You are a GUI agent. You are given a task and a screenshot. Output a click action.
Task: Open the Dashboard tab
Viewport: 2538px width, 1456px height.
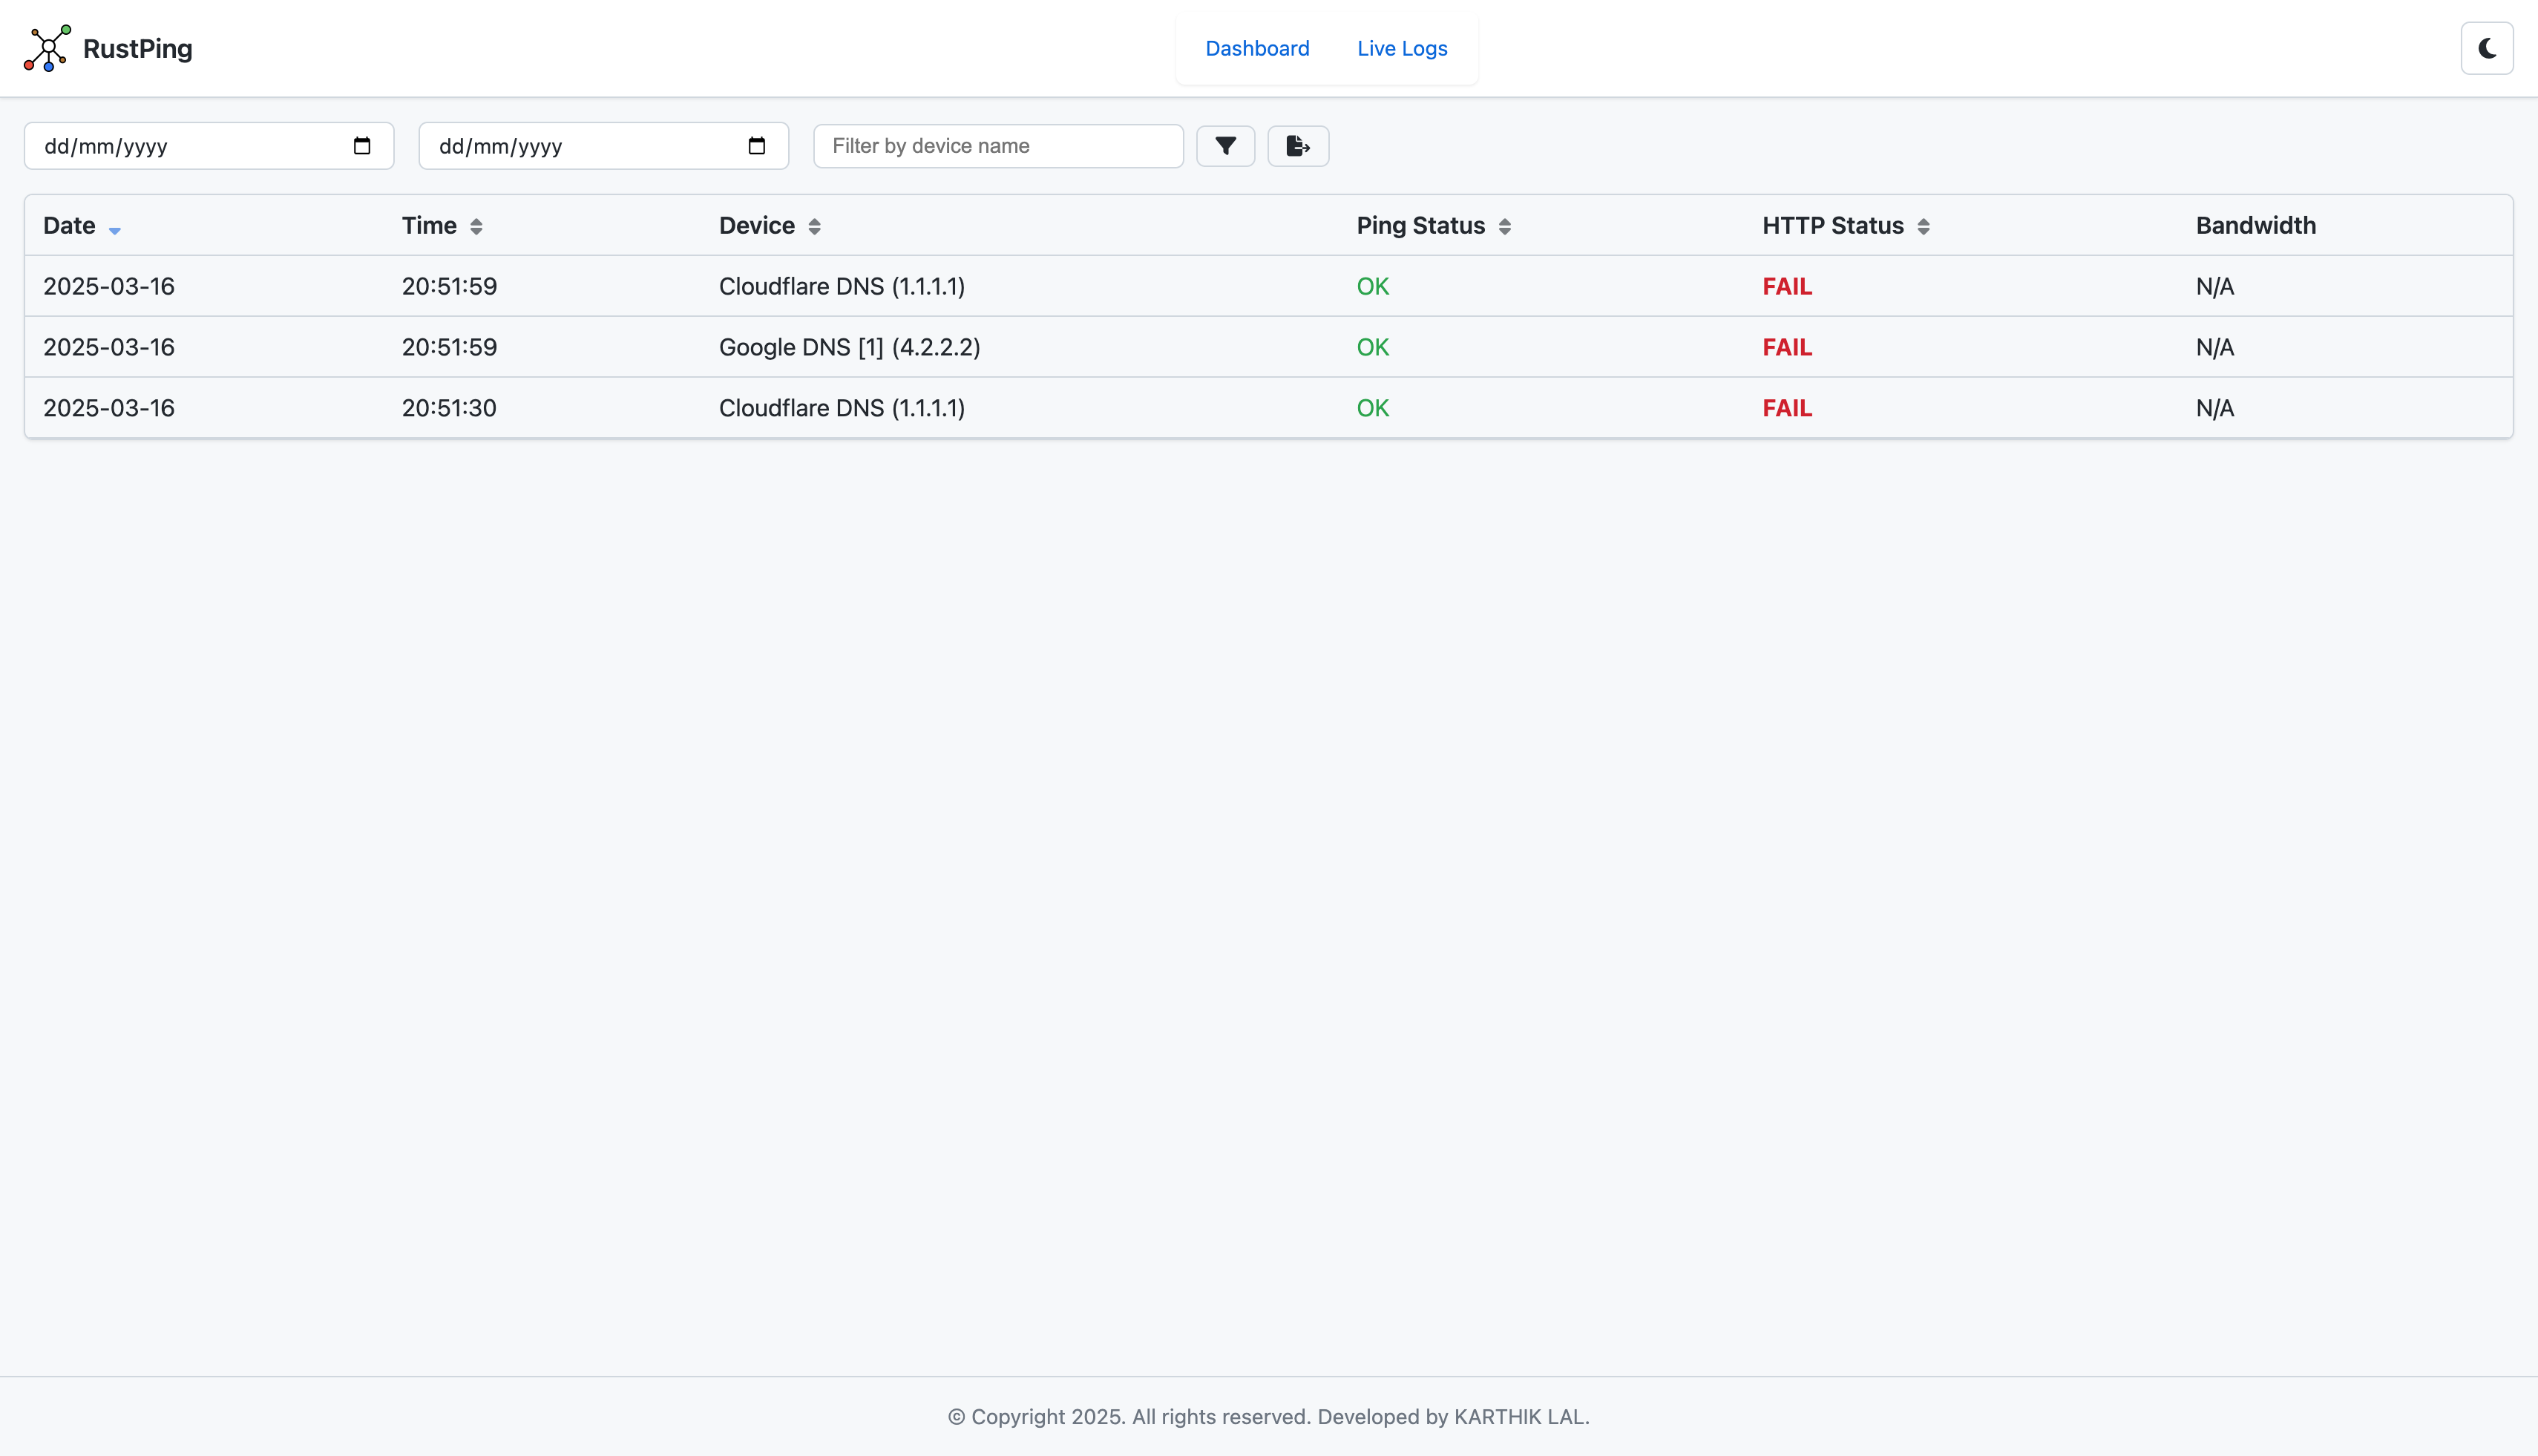click(1257, 48)
